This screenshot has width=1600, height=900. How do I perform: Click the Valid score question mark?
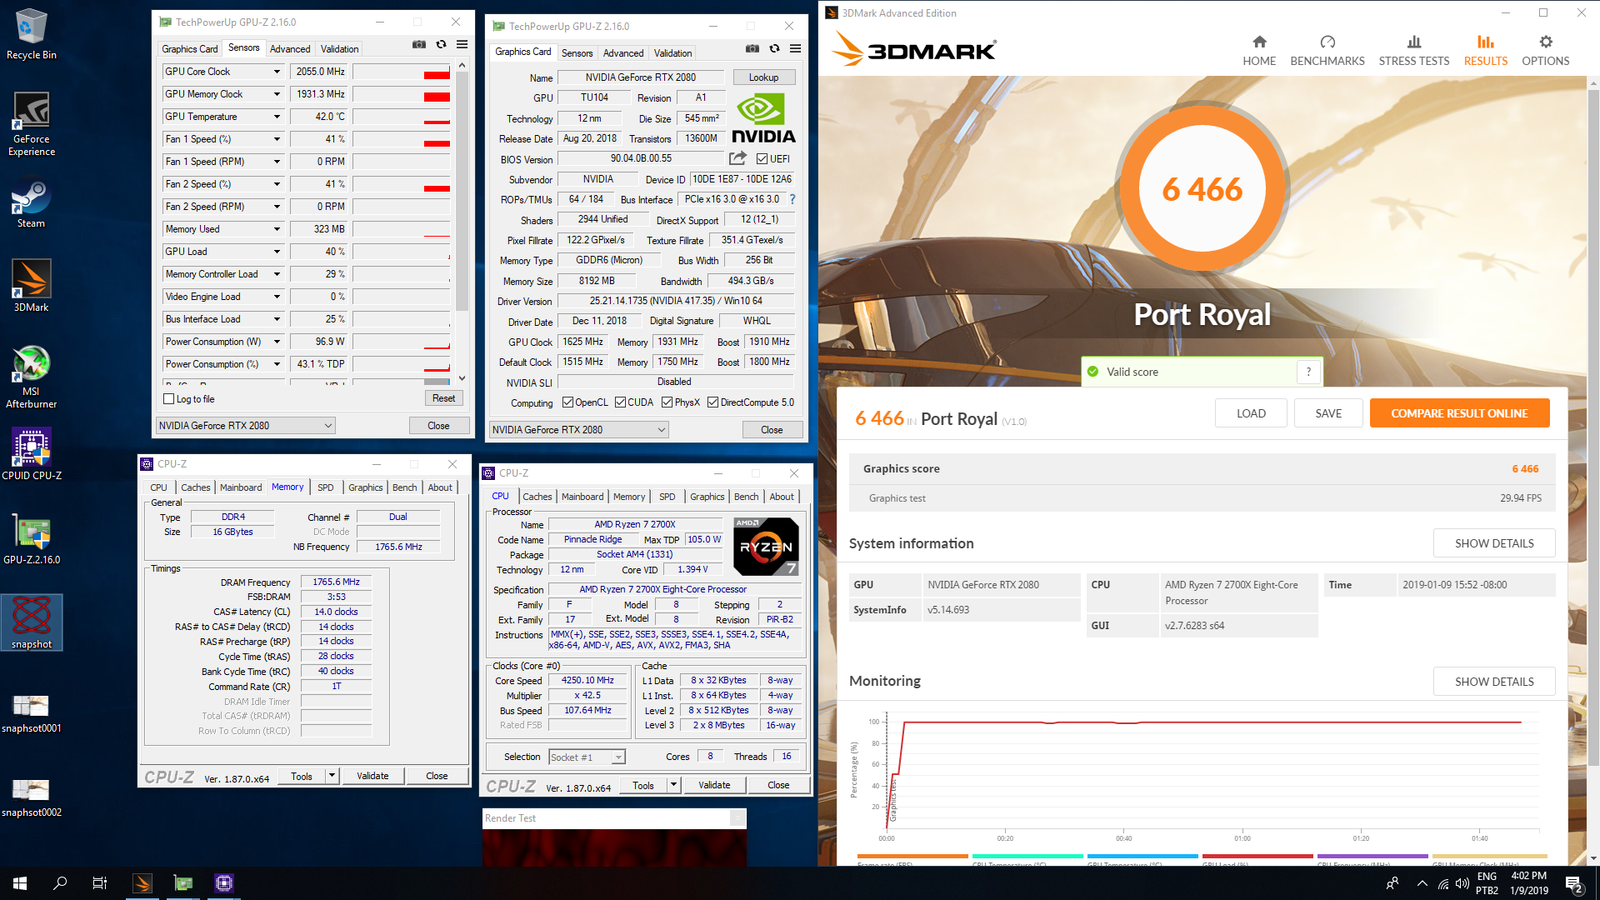click(1308, 372)
